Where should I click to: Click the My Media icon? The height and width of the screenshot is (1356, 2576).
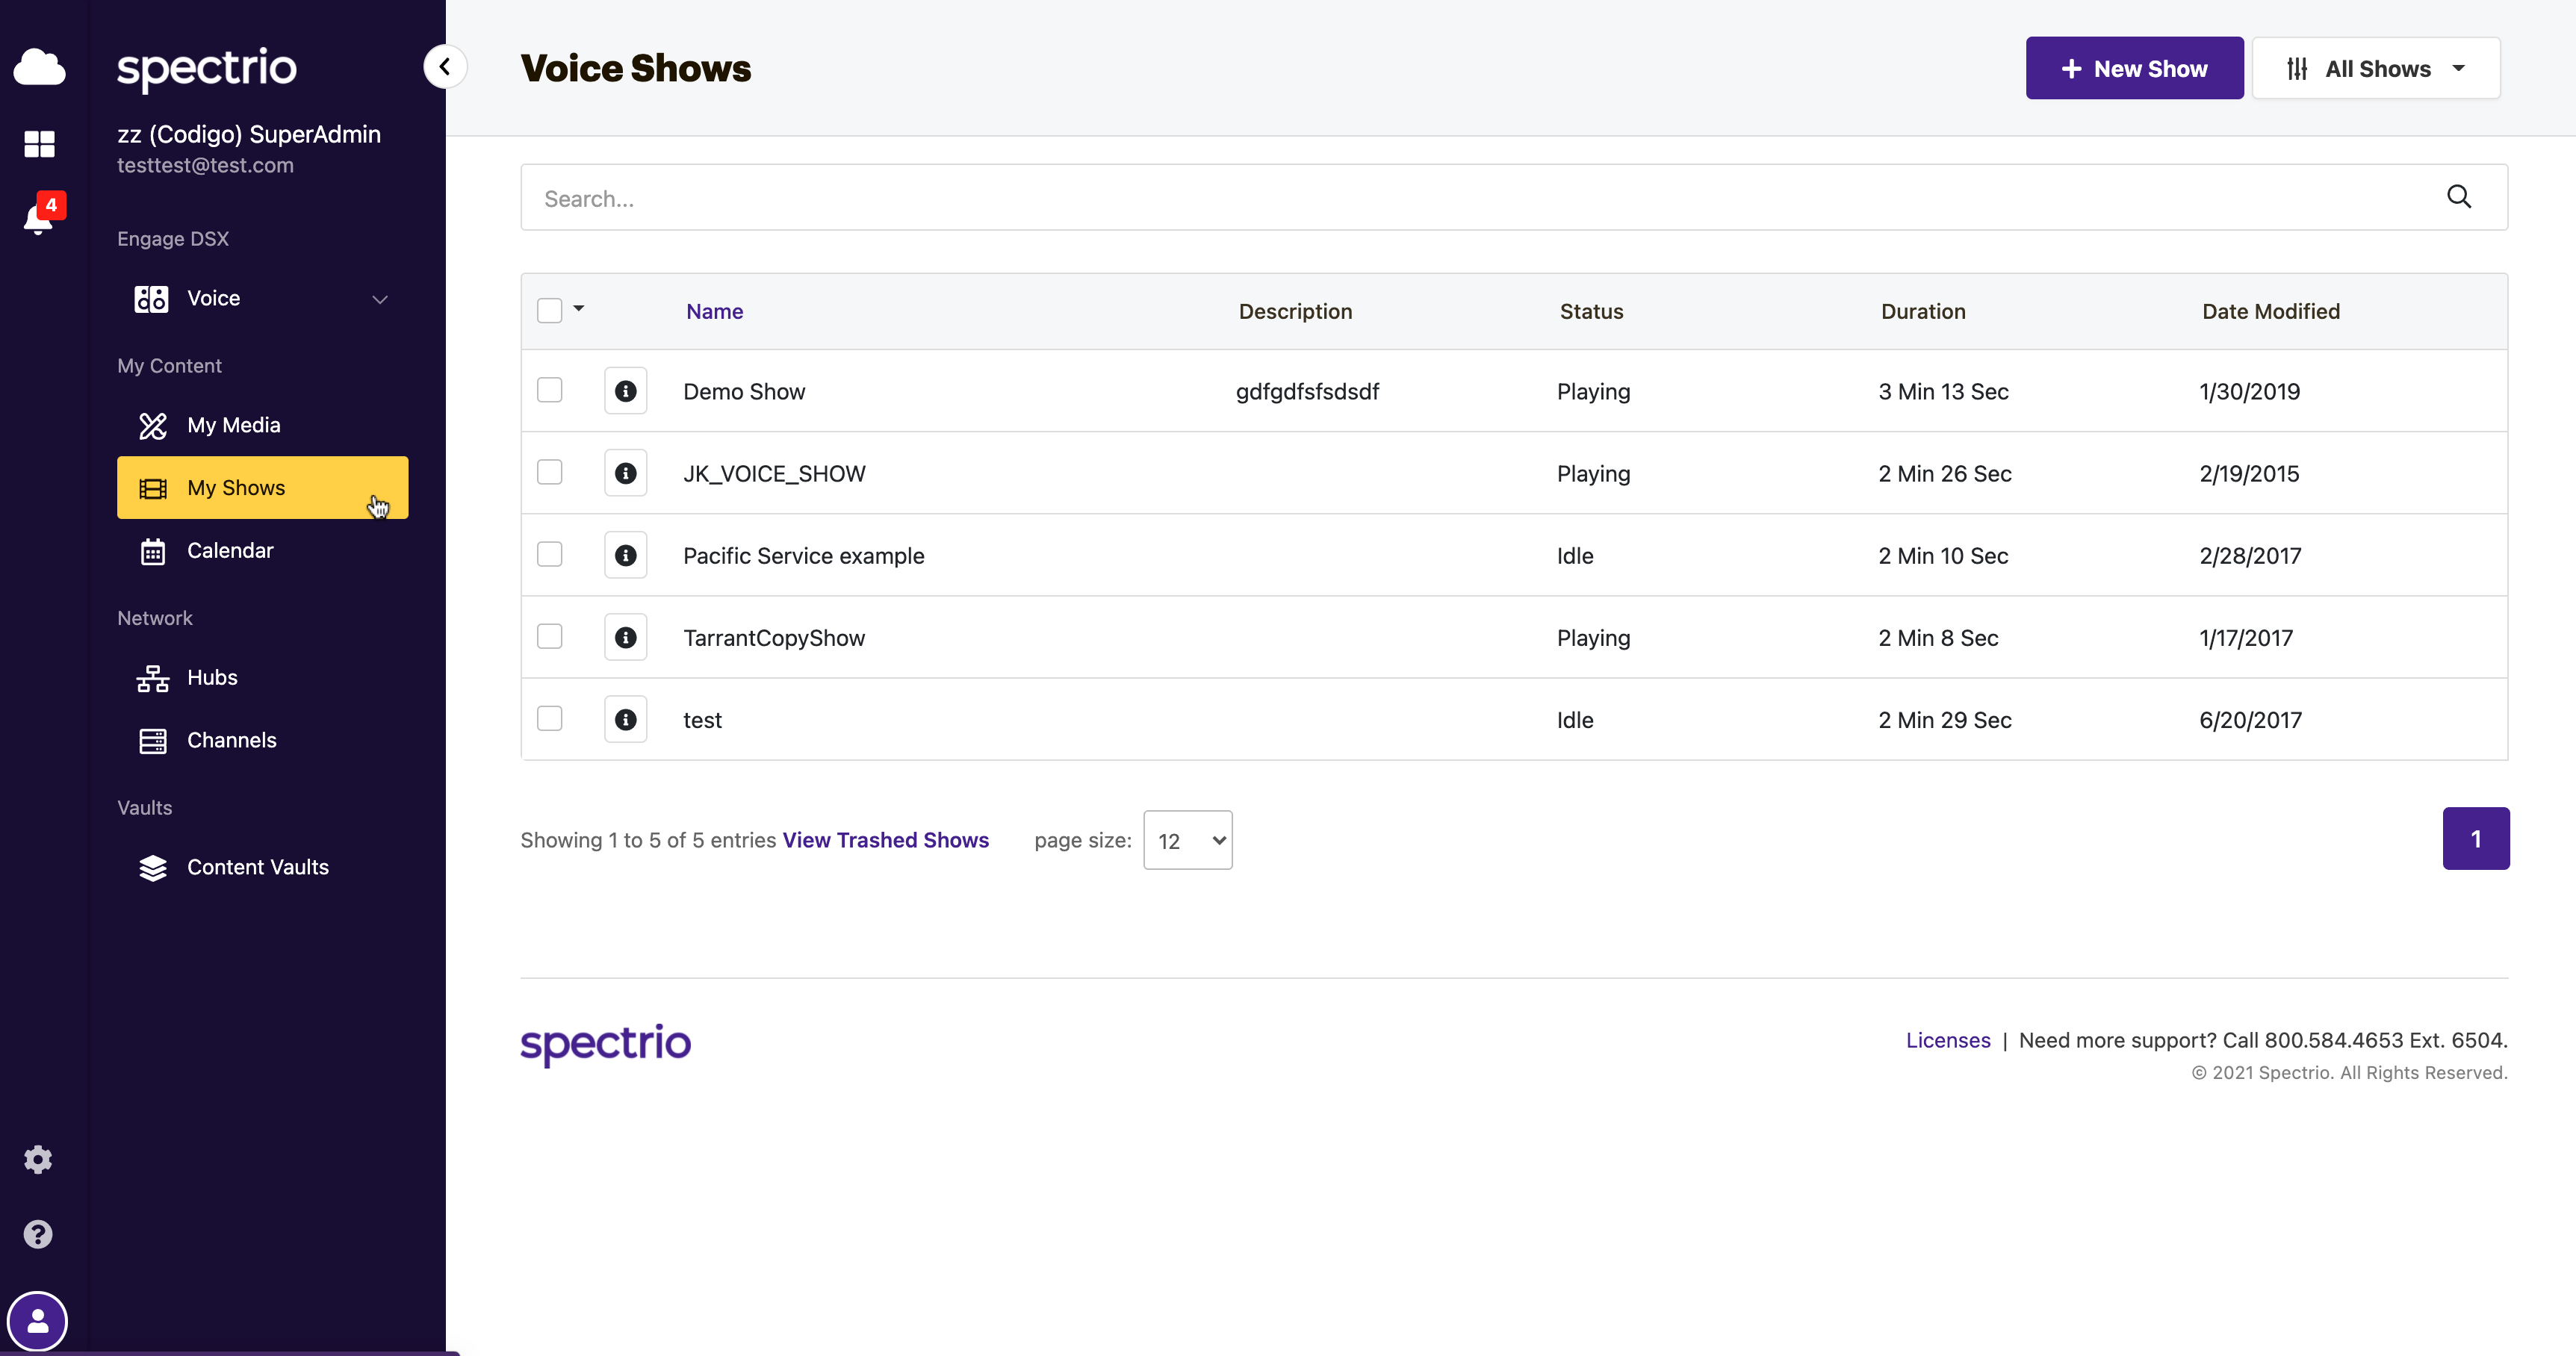(x=153, y=425)
